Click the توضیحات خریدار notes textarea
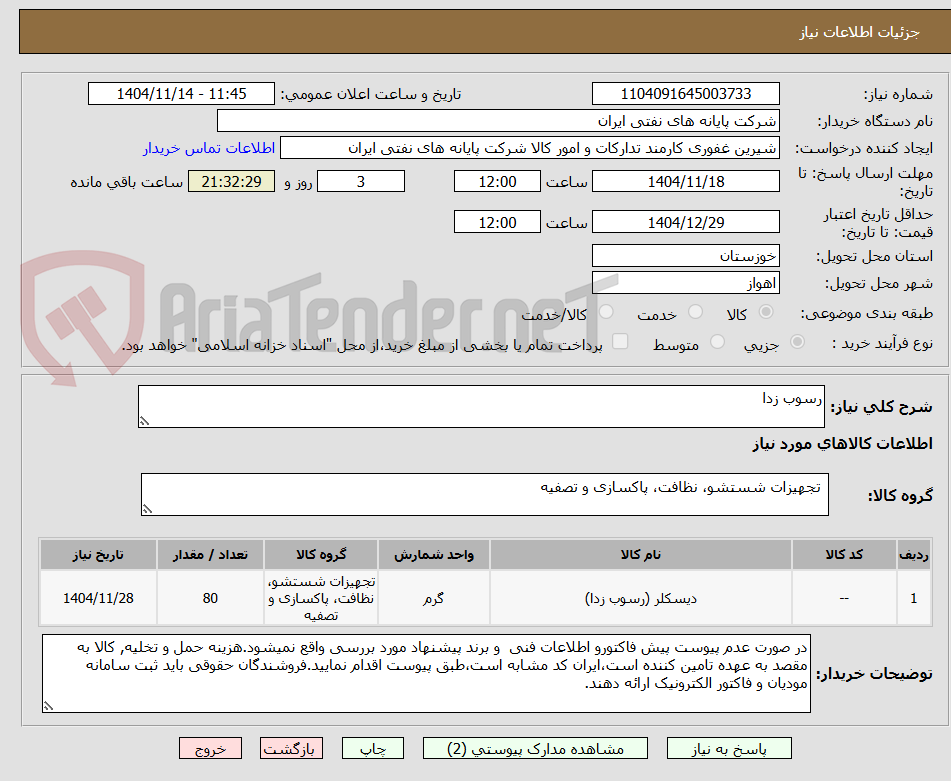The width and height of the screenshot is (951, 781). [x=426, y=674]
